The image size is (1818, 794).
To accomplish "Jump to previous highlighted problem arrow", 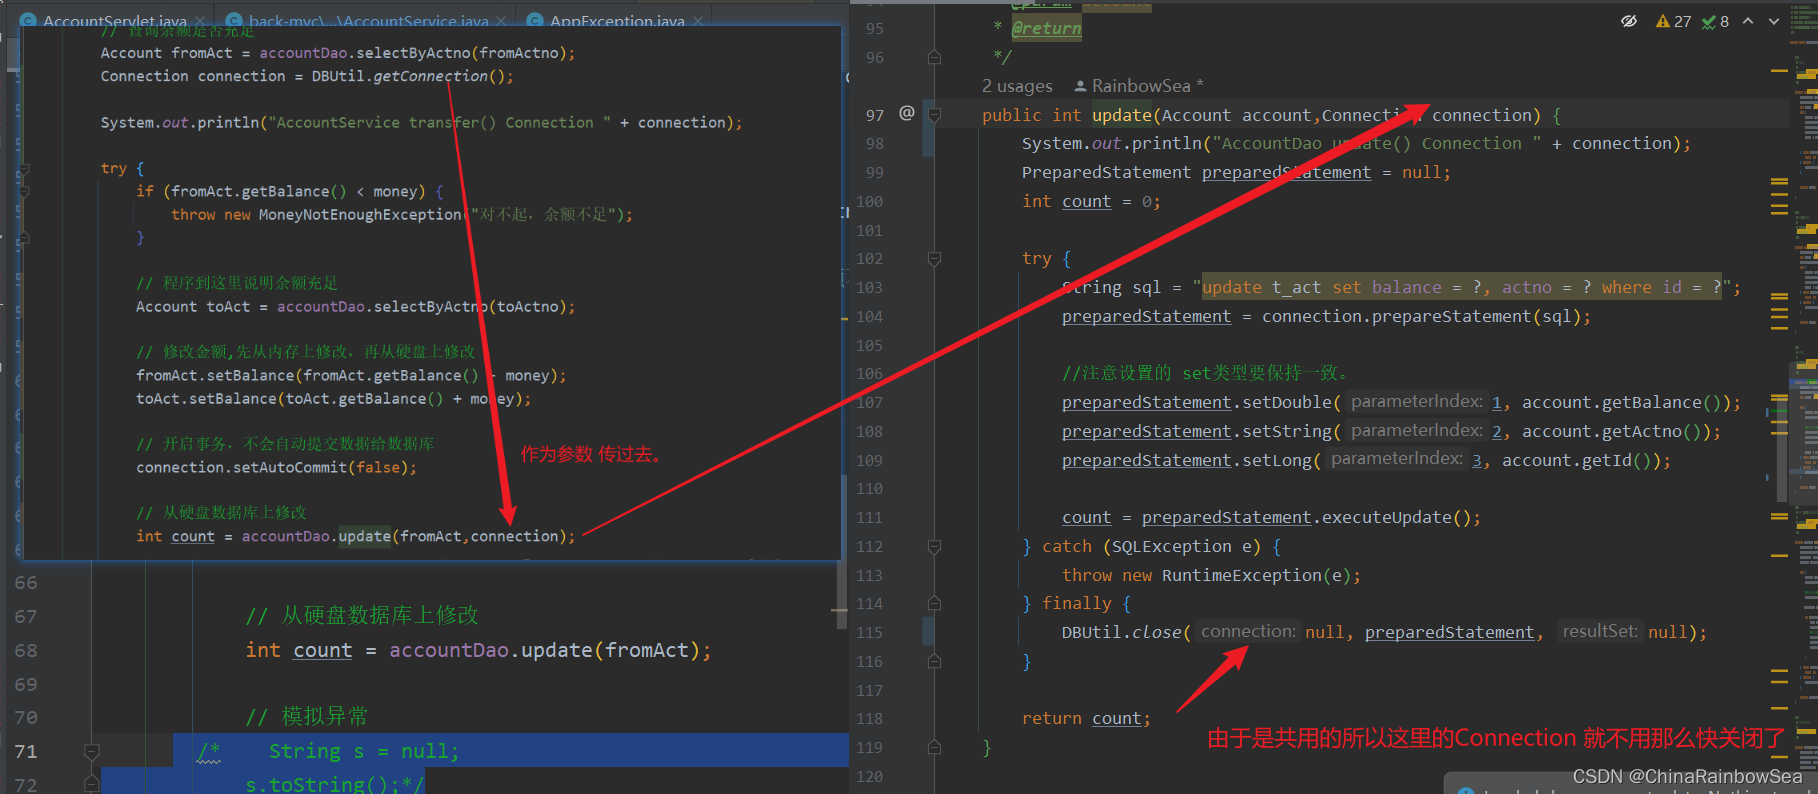I will 1747,21.
